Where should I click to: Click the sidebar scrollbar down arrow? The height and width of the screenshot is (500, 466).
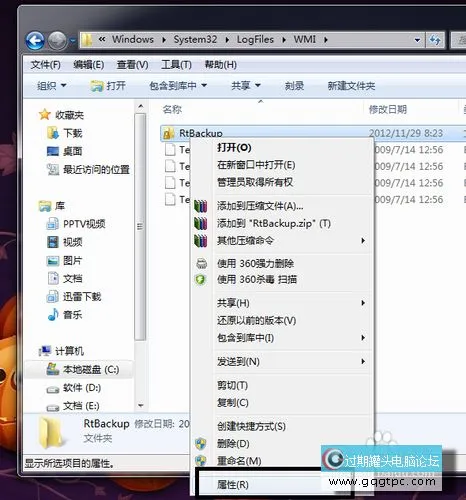[x=141, y=405]
